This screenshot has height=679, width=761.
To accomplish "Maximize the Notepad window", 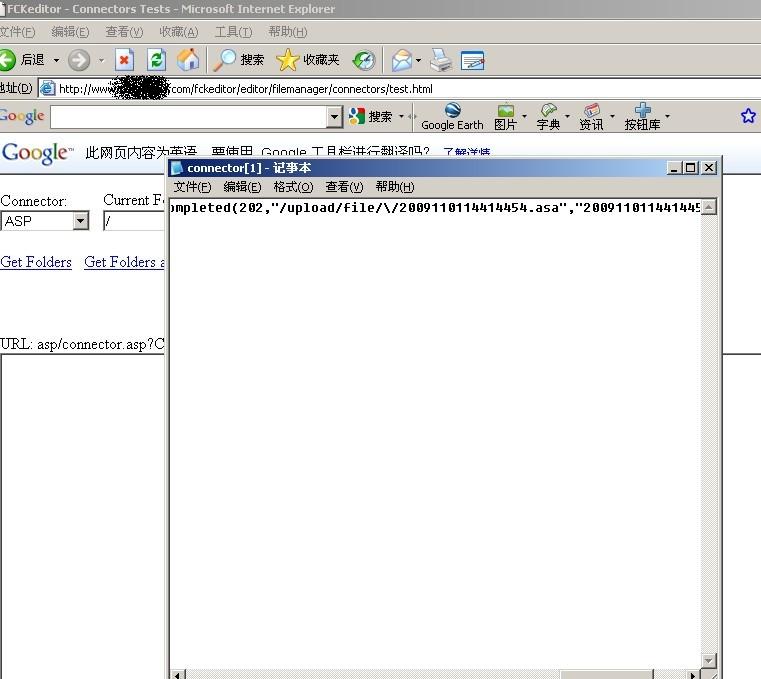I will [691, 168].
